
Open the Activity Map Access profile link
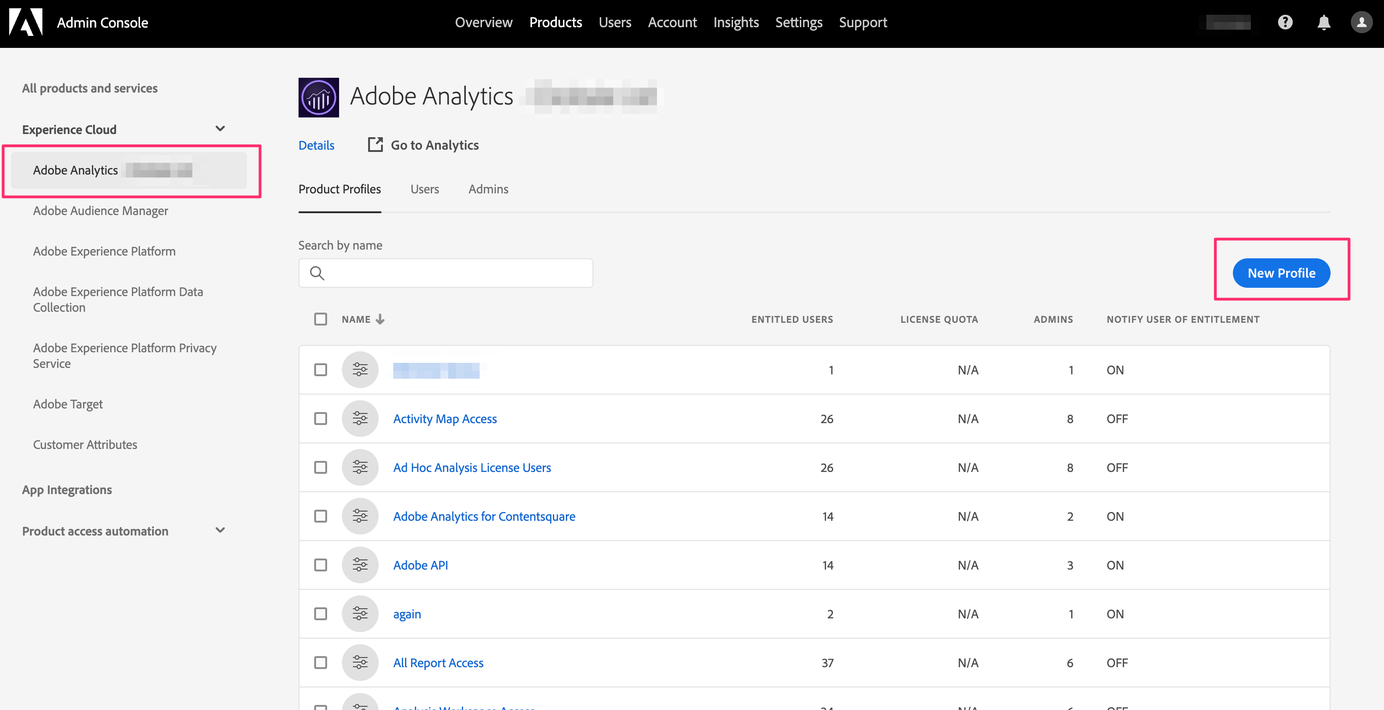click(445, 419)
